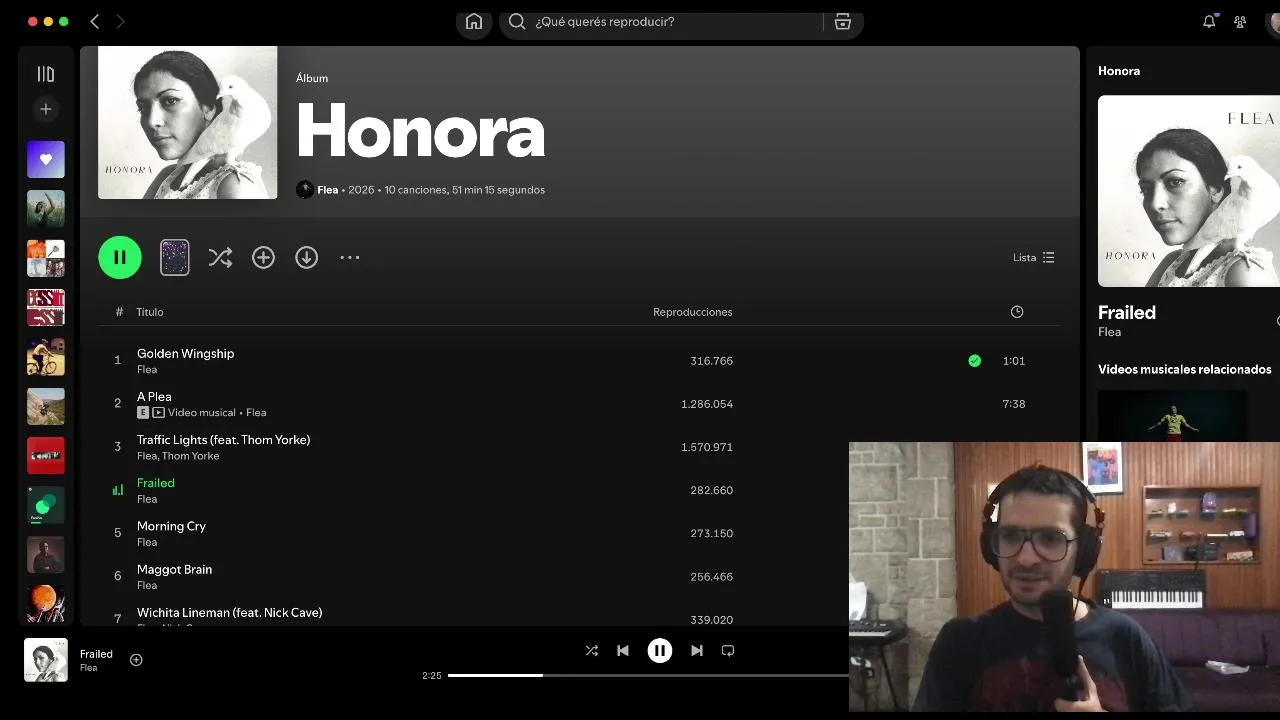The image size is (1280, 720).
Task: Enable shuffle for the Honora album
Action: click(x=220, y=257)
